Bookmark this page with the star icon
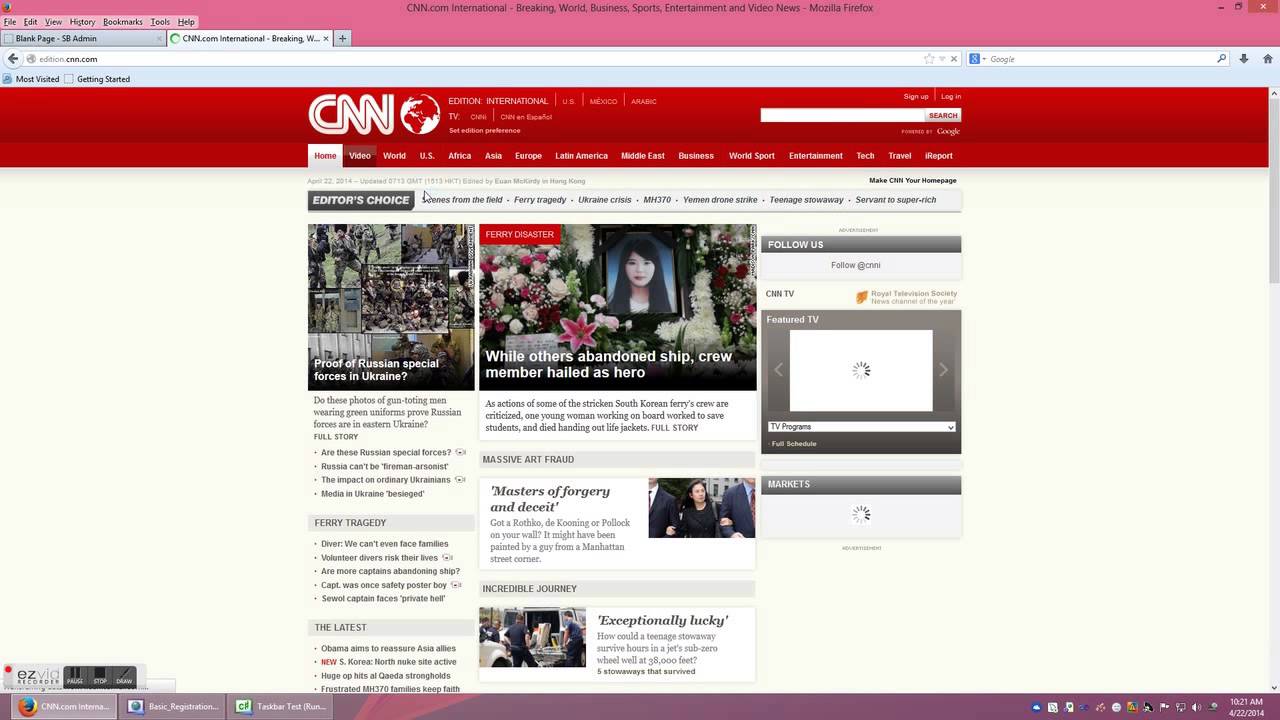 point(929,59)
